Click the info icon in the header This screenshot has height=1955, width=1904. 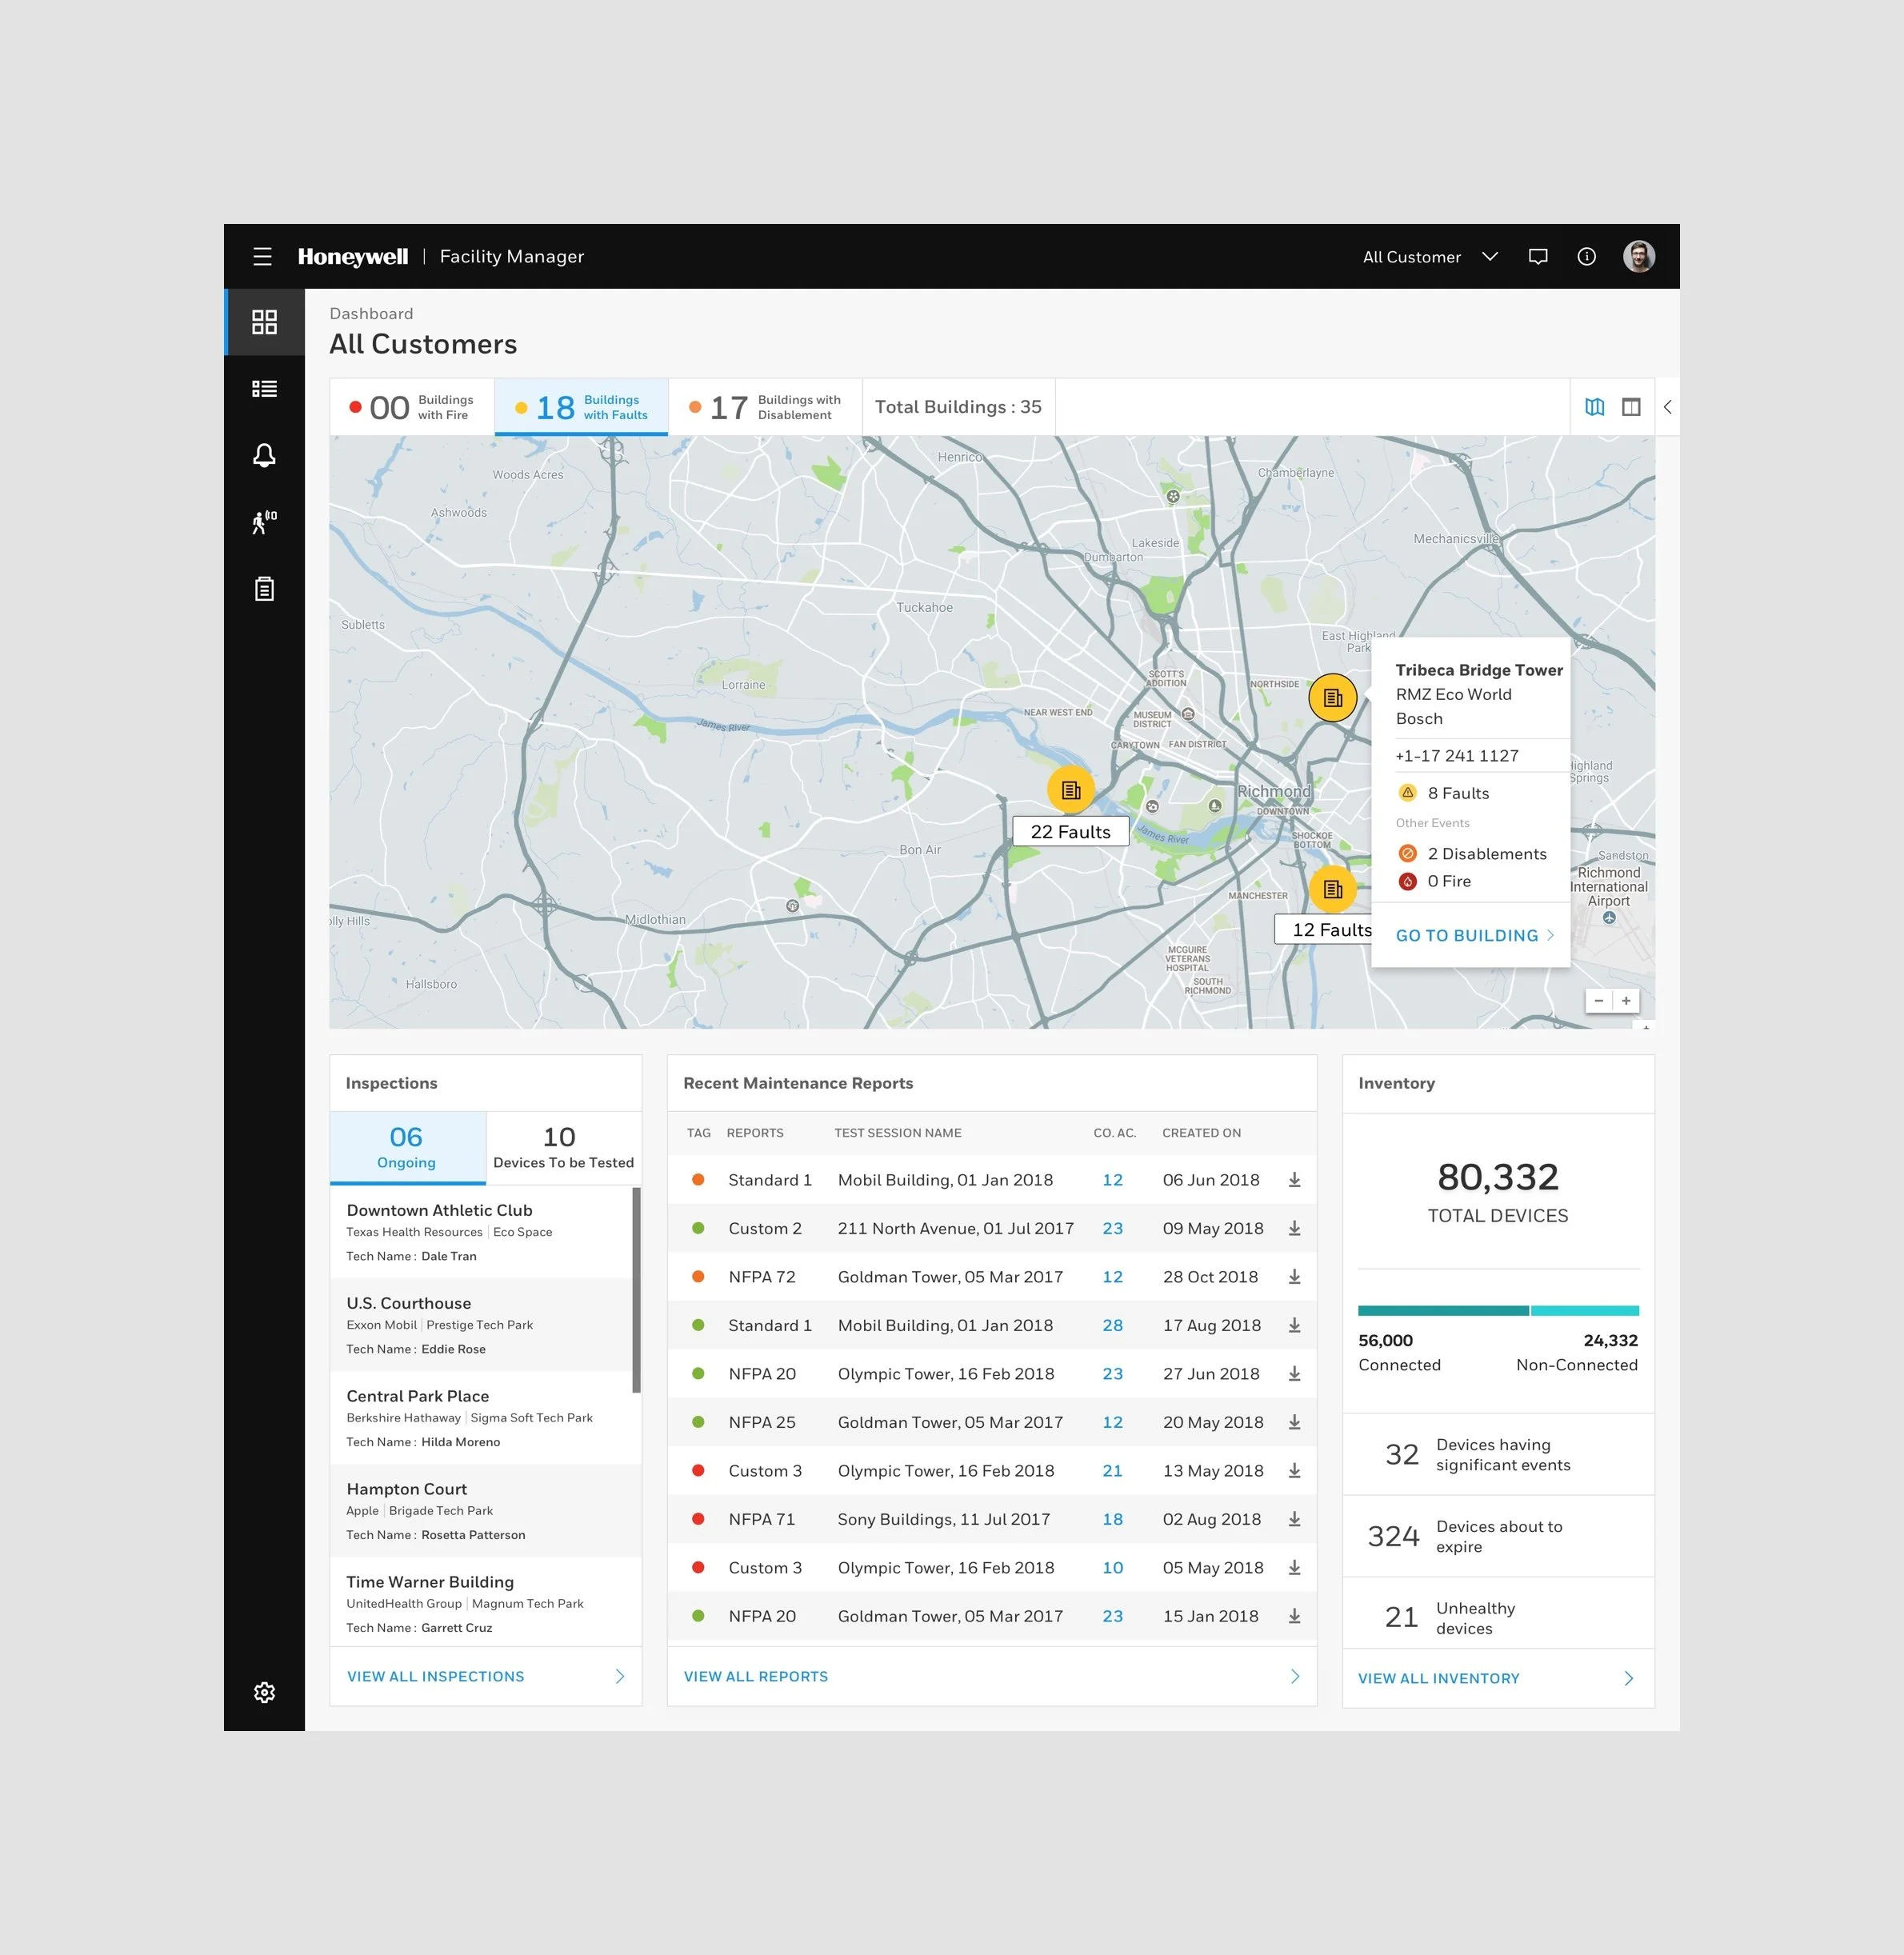1586,257
